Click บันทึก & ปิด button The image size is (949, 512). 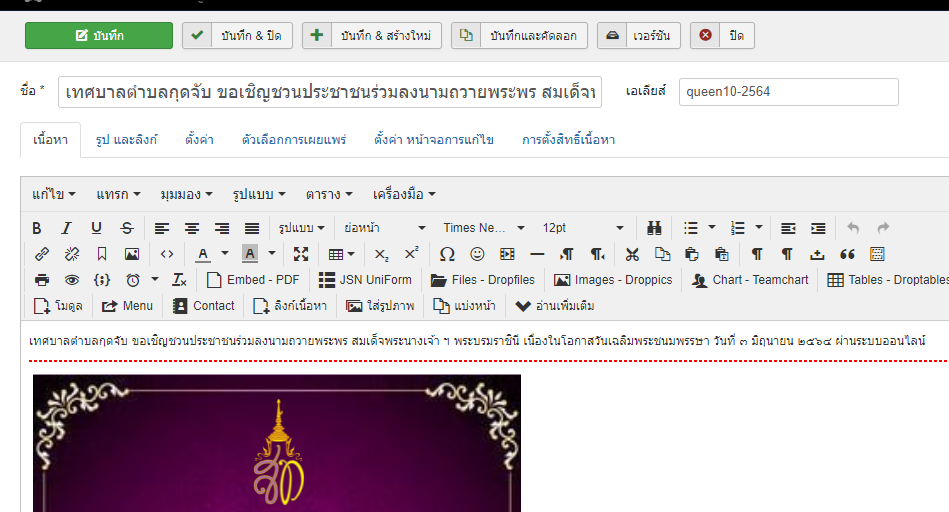click(x=237, y=36)
